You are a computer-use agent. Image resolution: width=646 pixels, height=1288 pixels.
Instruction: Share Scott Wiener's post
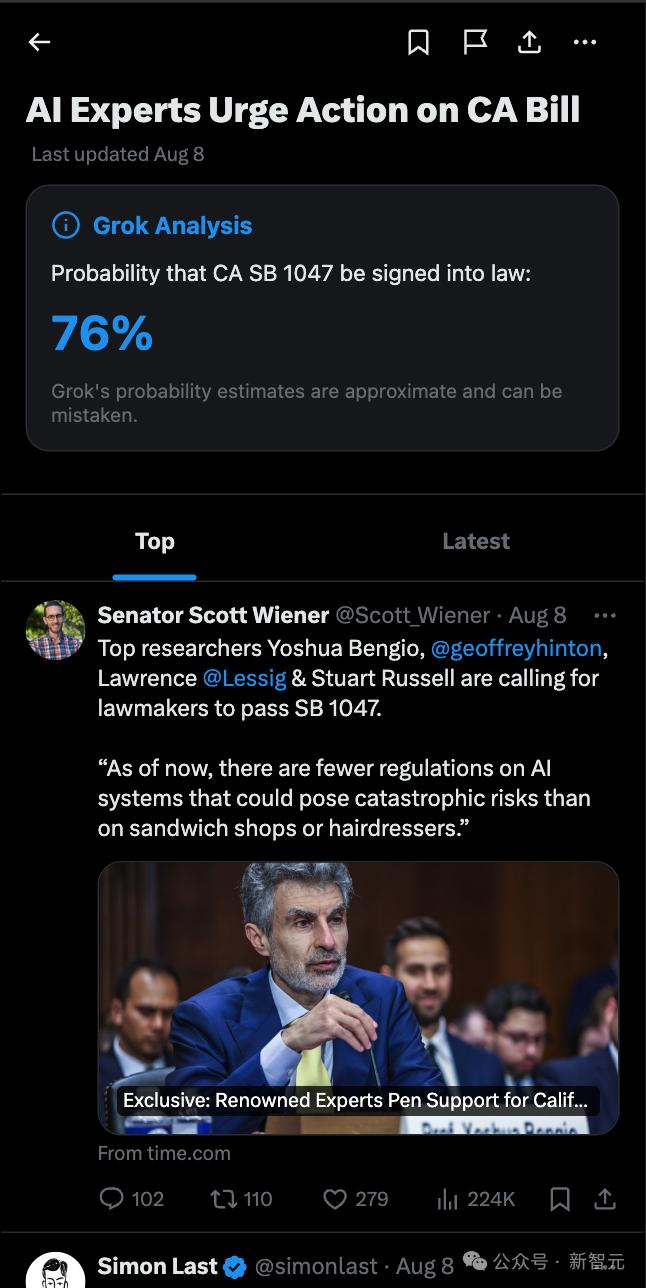tap(605, 1198)
